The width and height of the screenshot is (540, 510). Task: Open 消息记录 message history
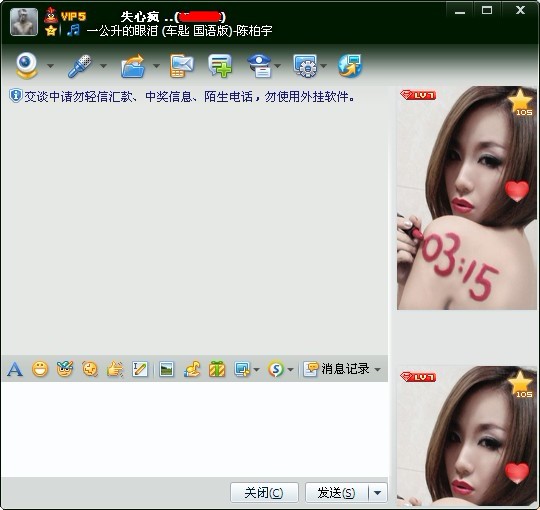tap(337, 369)
